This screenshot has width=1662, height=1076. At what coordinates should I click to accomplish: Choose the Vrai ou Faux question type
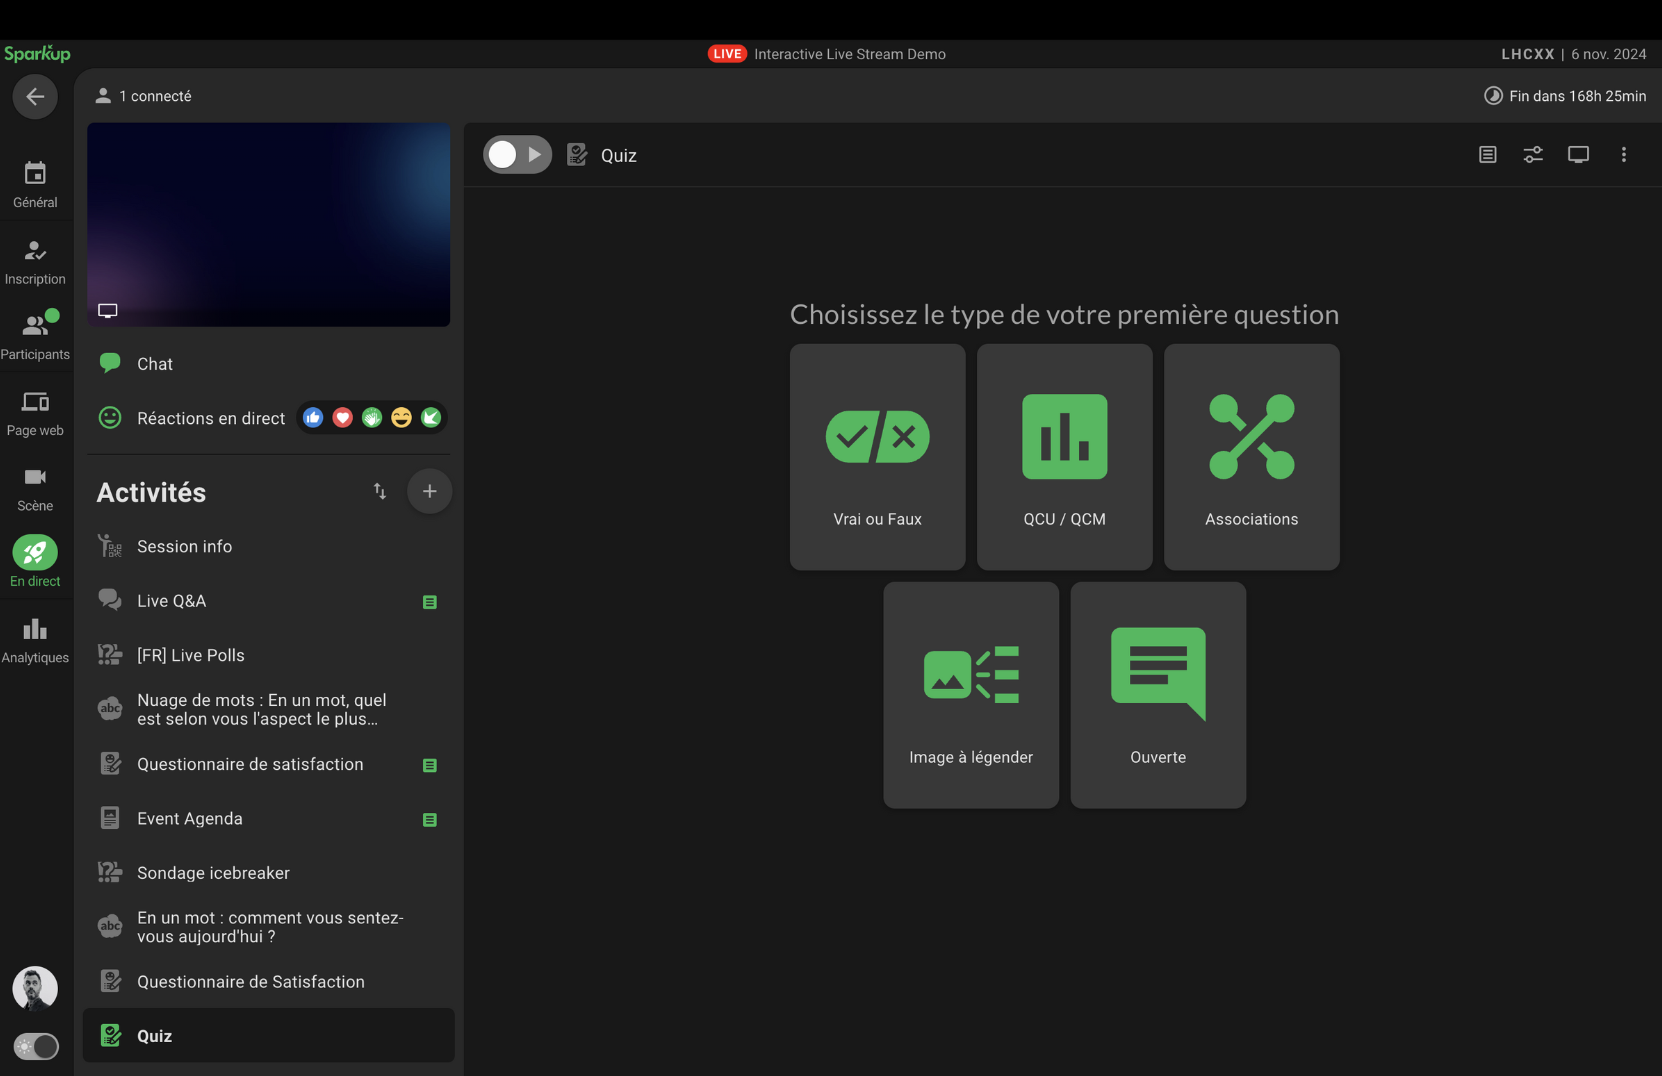(877, 457)
